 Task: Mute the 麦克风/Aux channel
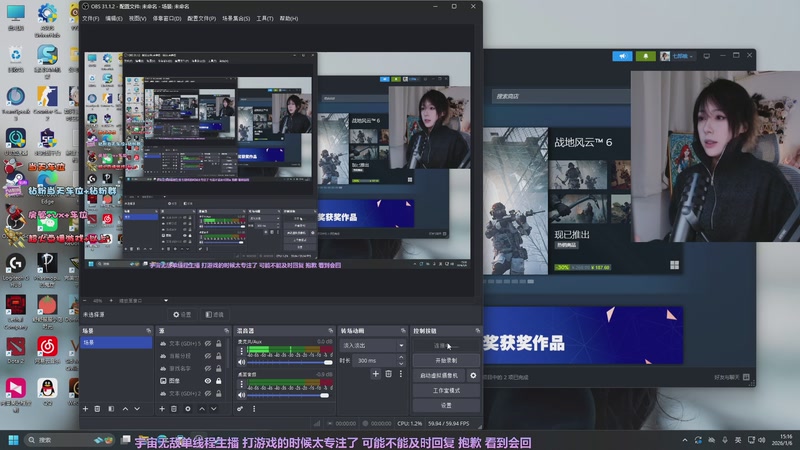pos(241,362)
